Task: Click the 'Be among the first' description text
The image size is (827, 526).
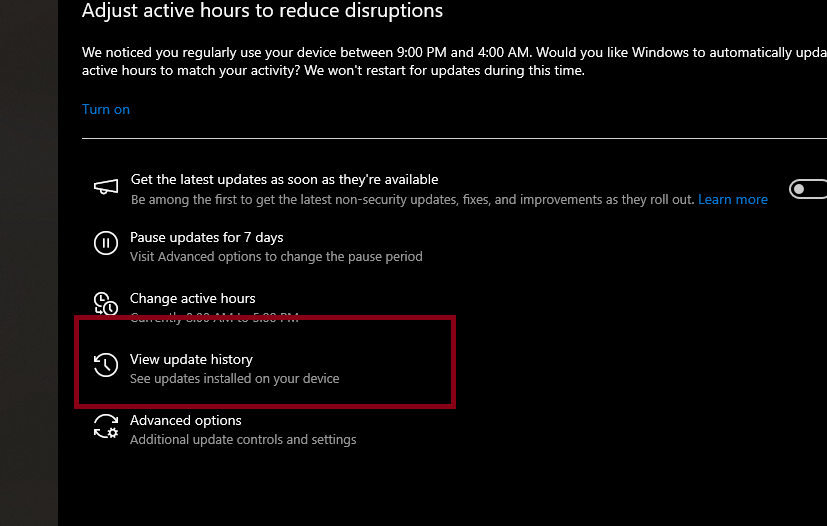Action: 412,199
